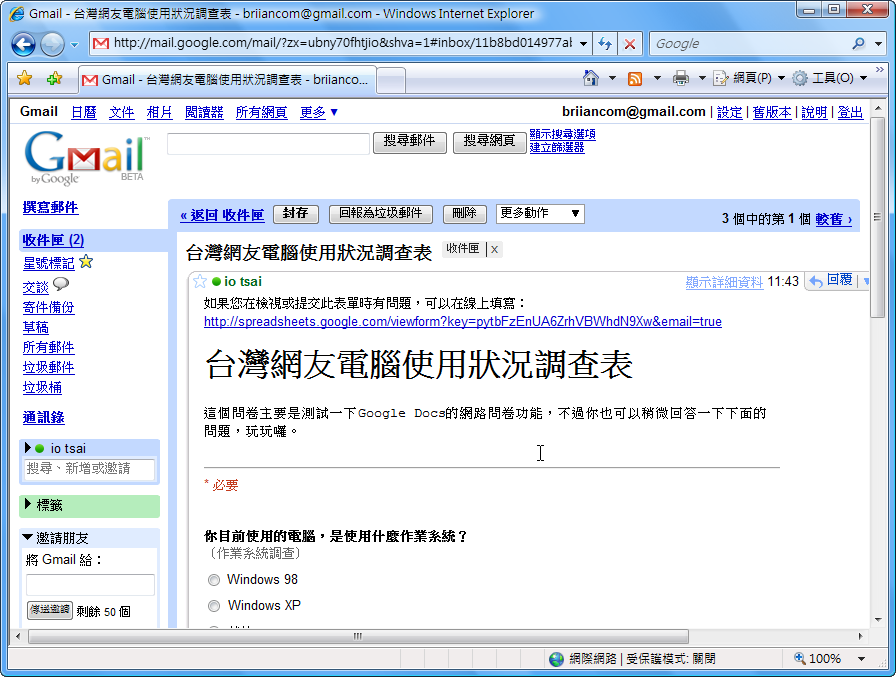Viewport: 896px width, 677px height.
Task: Select the Gmail browser tab
Action: (227, 79)
